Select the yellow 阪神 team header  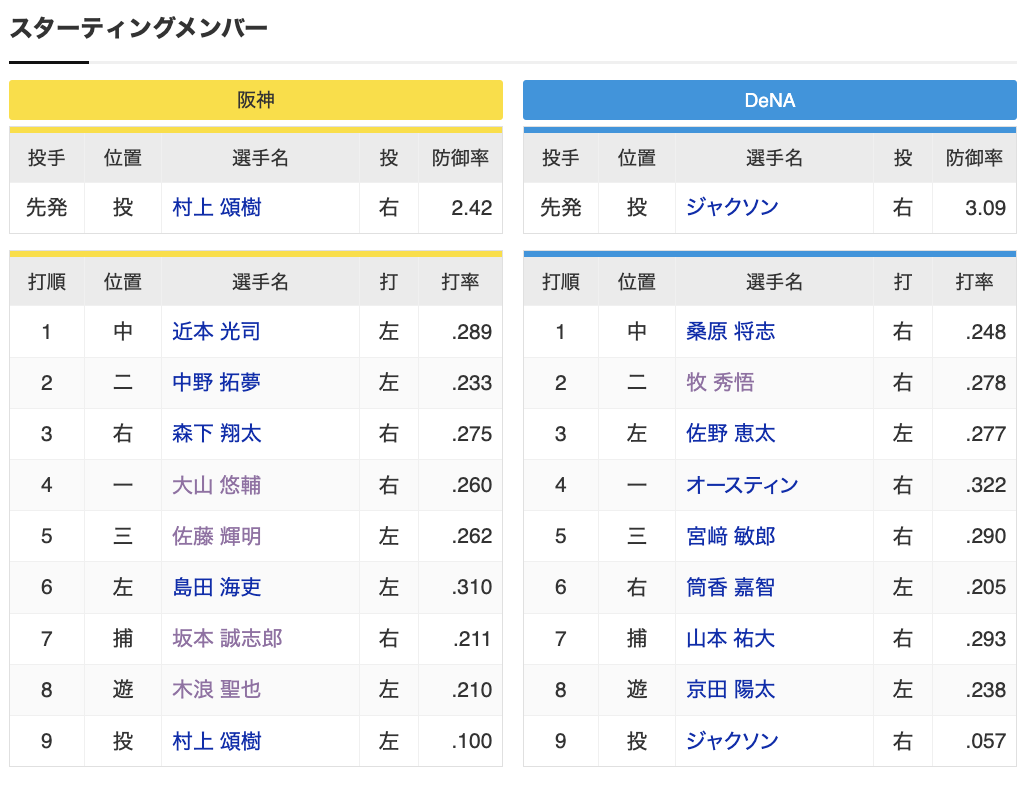coord(256,100)
